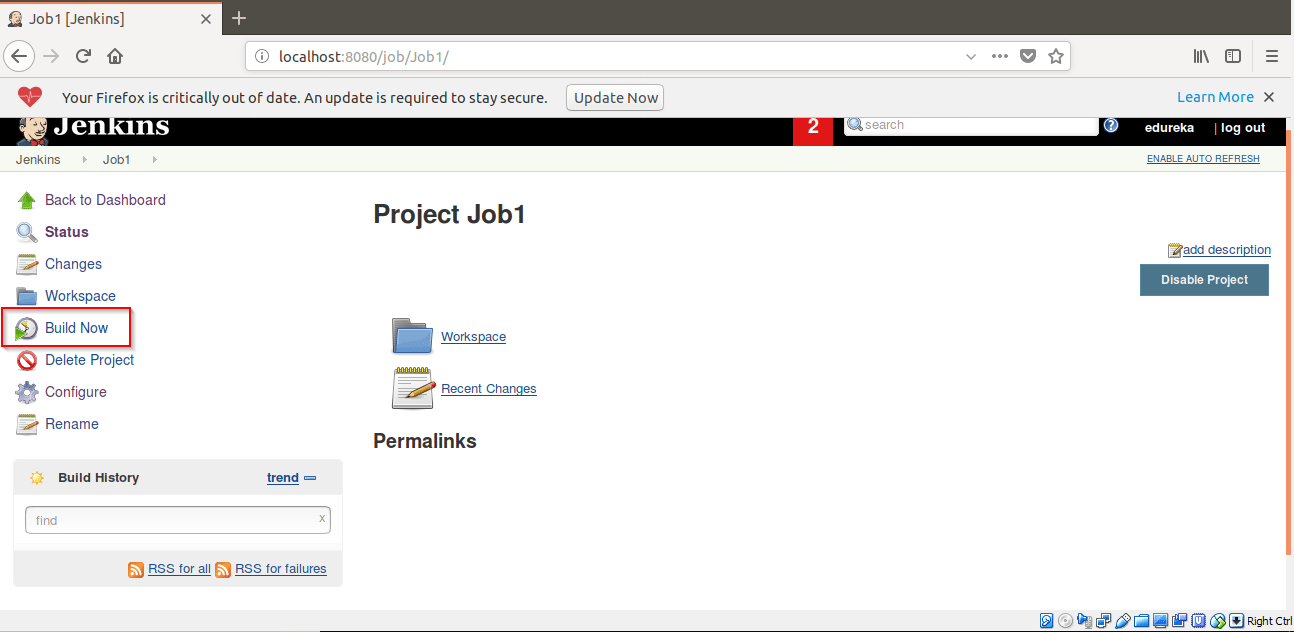Click the RSS for all feed icon
This screenshot has width=1294, height=632.
pos(136,568)
